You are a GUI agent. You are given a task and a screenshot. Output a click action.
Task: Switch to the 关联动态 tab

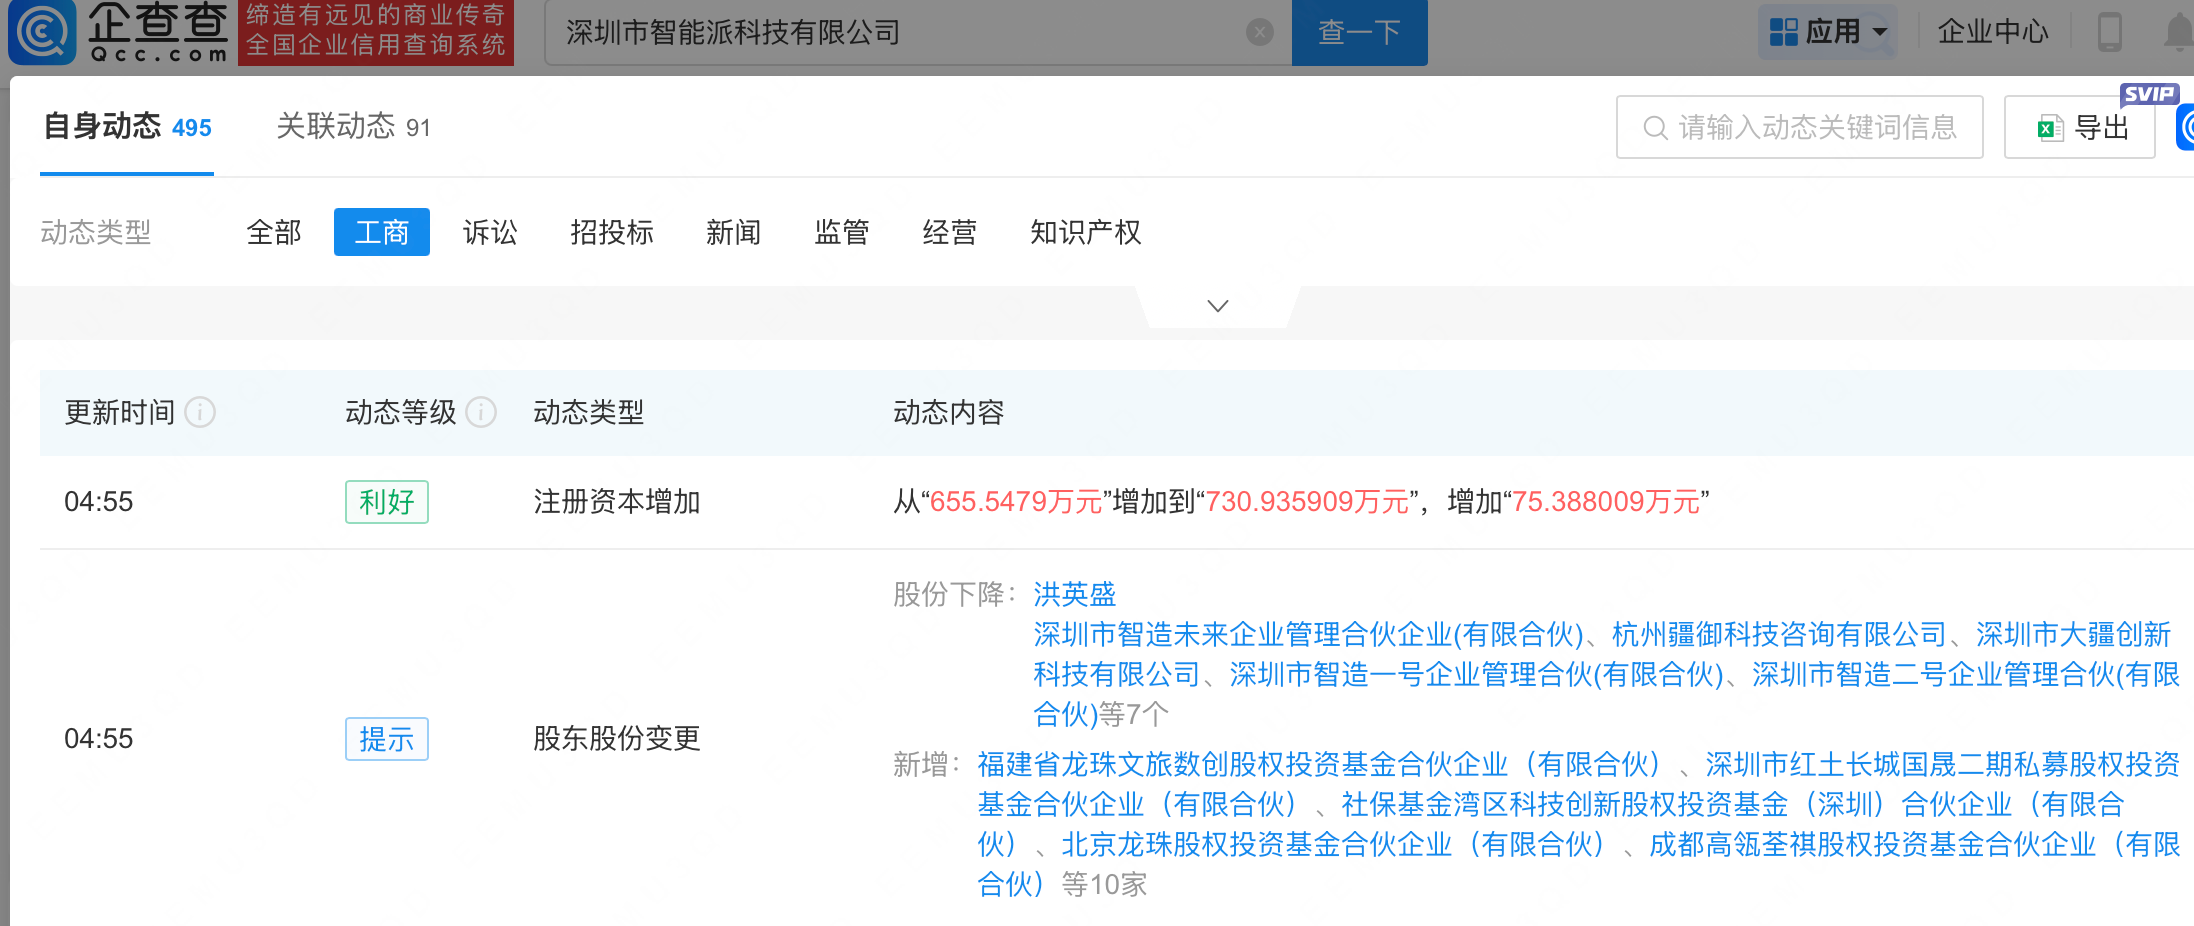(x=352, y=127)
